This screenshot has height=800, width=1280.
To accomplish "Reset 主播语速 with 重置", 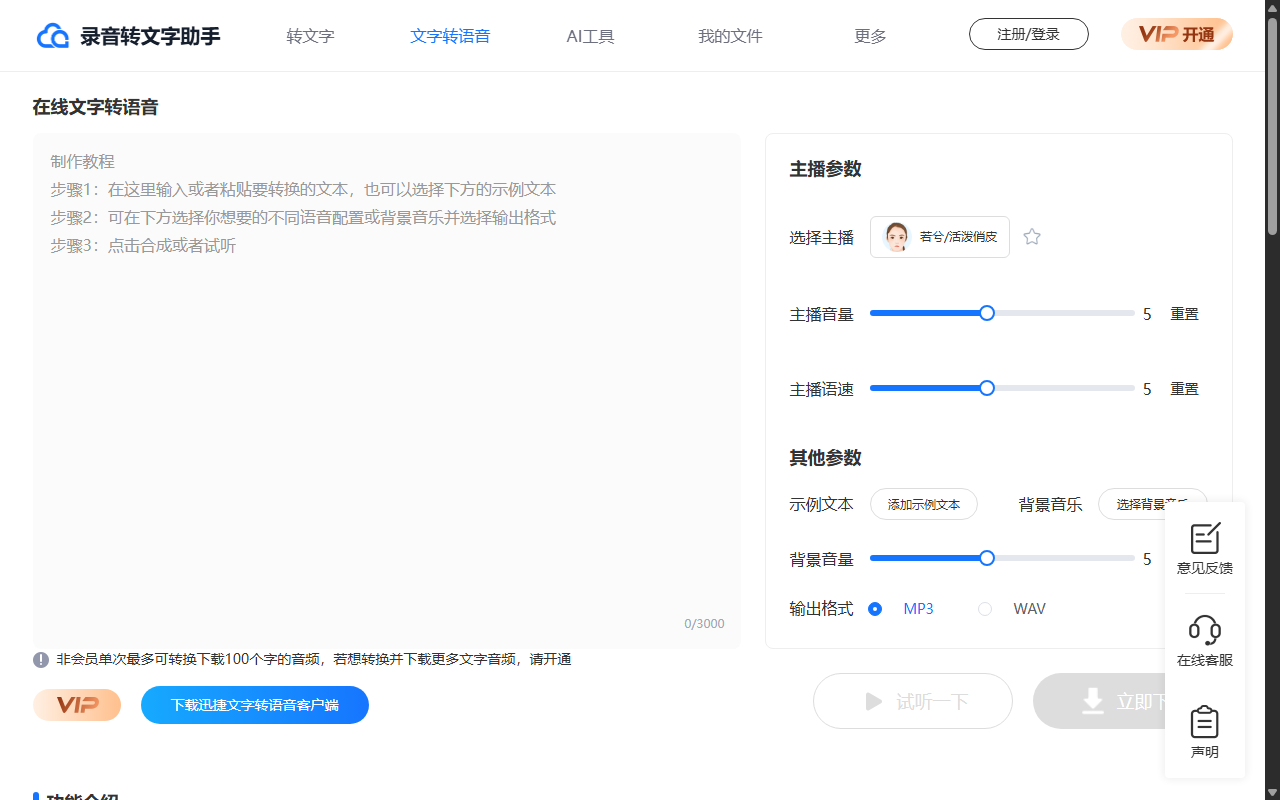I will (x=1185, y=389).
